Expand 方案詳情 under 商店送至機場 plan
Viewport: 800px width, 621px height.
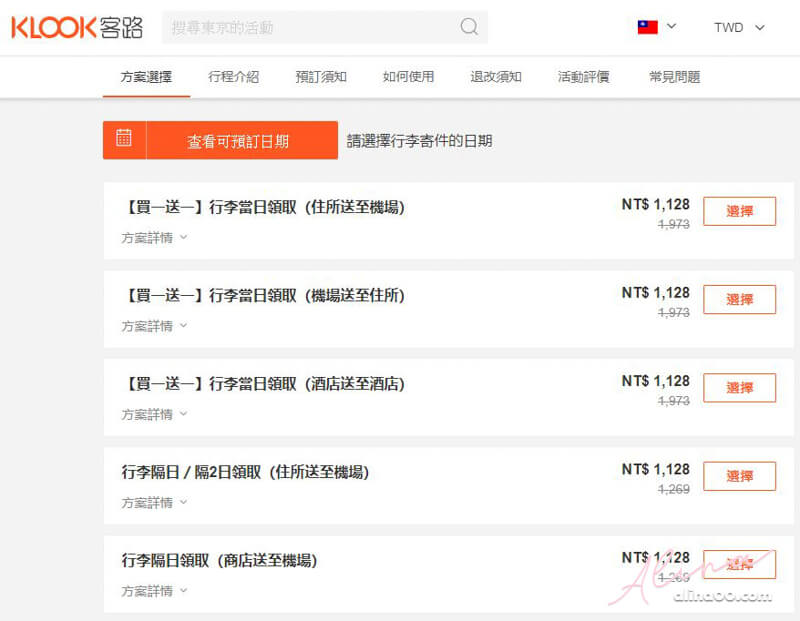[x=154, y=591]
